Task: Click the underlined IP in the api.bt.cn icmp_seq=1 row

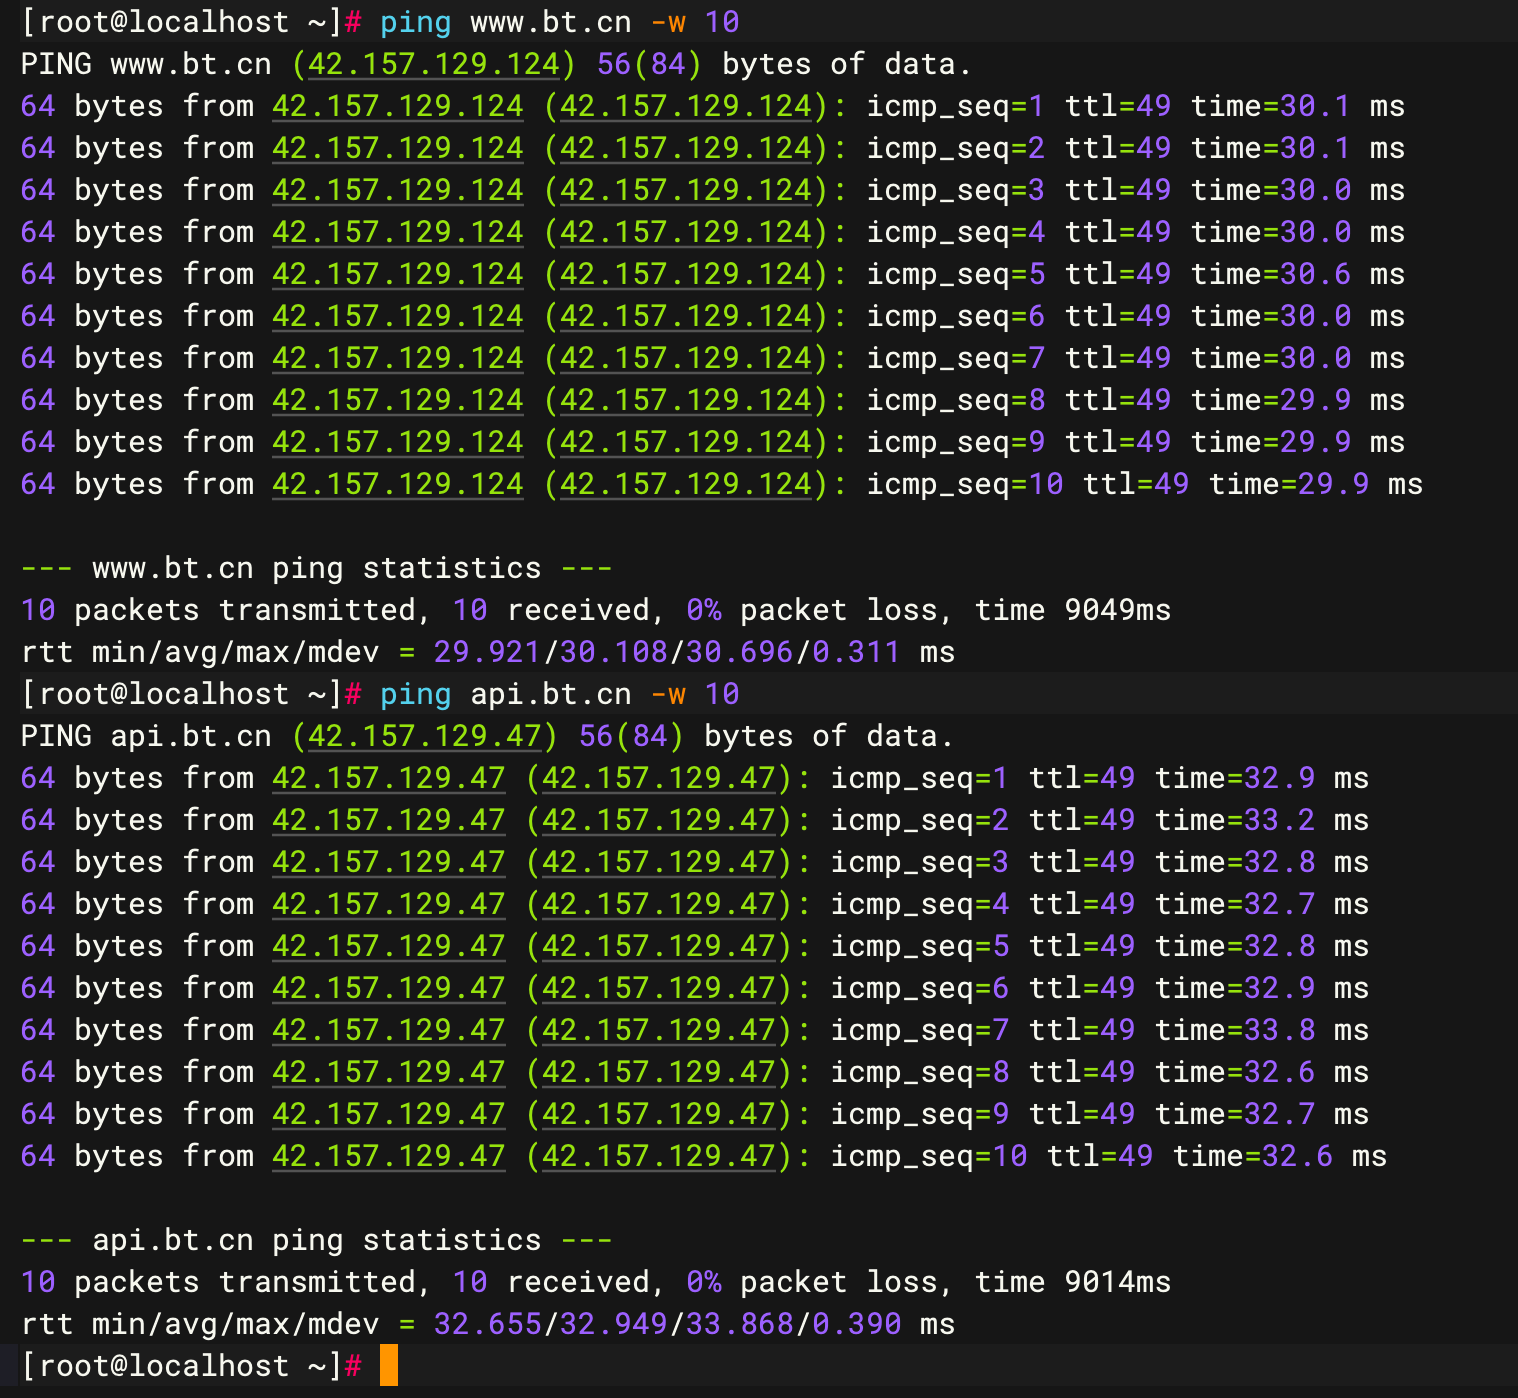Action: pos(389,778)
